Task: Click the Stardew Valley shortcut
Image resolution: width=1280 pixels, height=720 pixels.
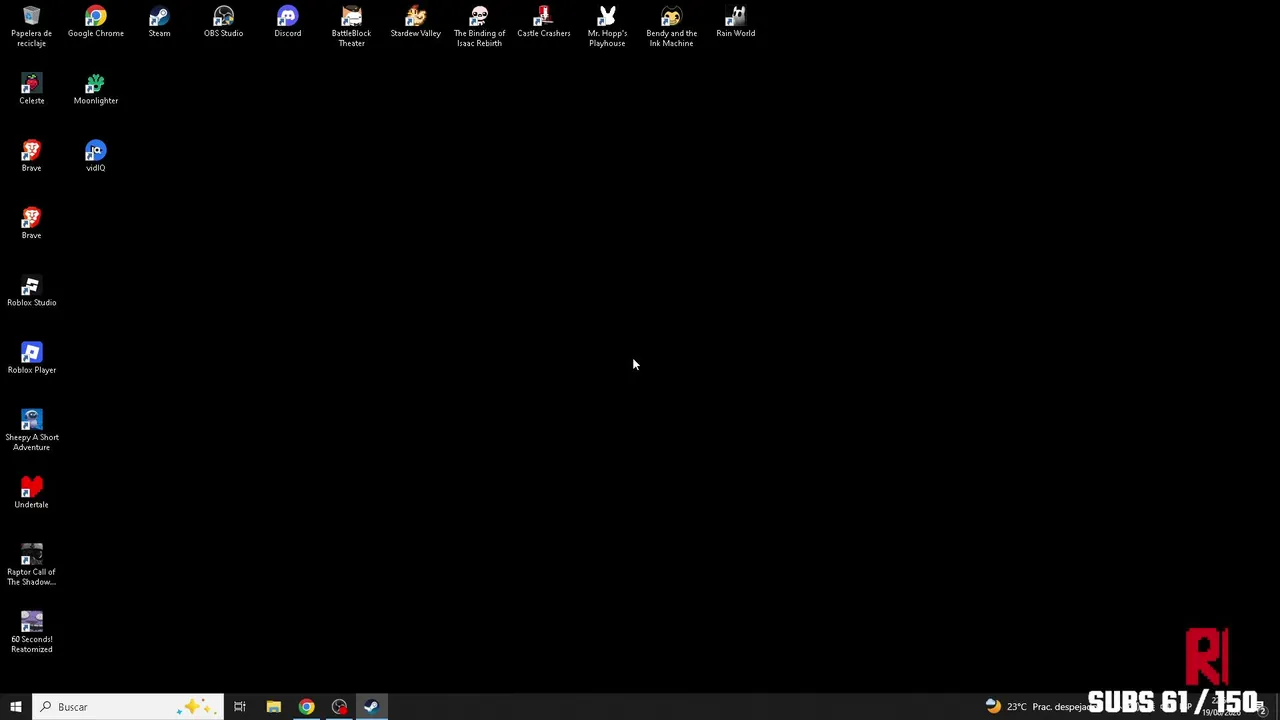Action: click(x=415, y=22)
